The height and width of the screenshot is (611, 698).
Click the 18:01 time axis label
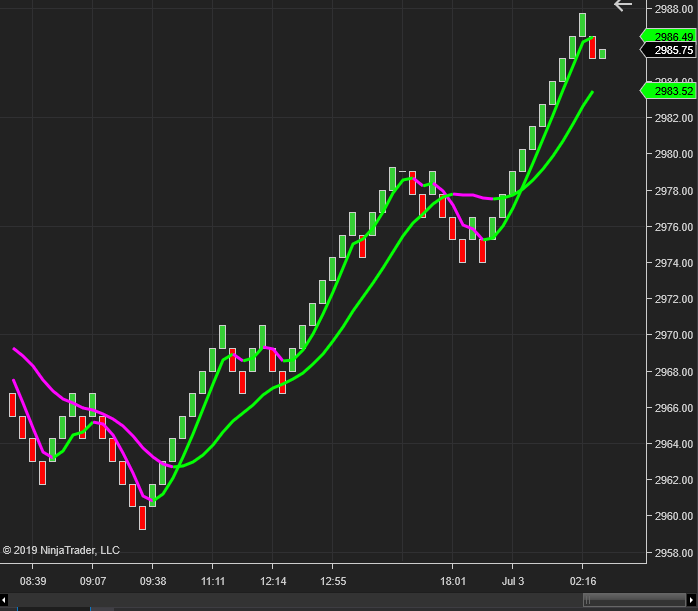(x=453, y=581)
